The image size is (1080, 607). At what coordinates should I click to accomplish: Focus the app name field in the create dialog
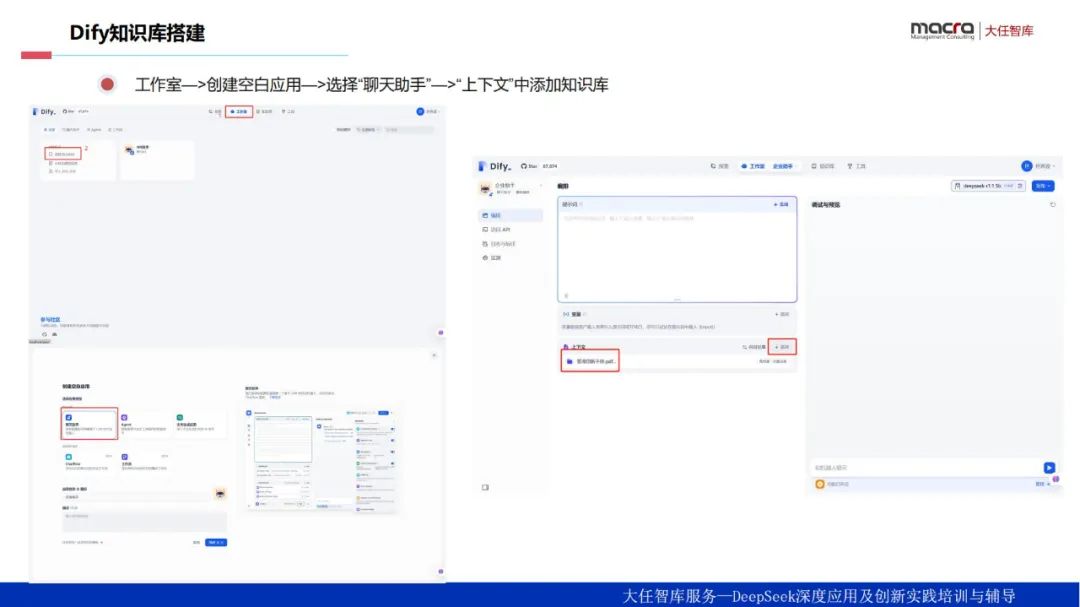coord(136,497)
